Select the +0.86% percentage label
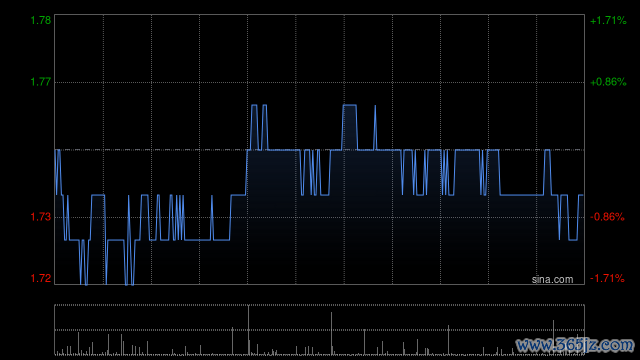This screenshot has height=360, width=640. (x=608, y=82)
